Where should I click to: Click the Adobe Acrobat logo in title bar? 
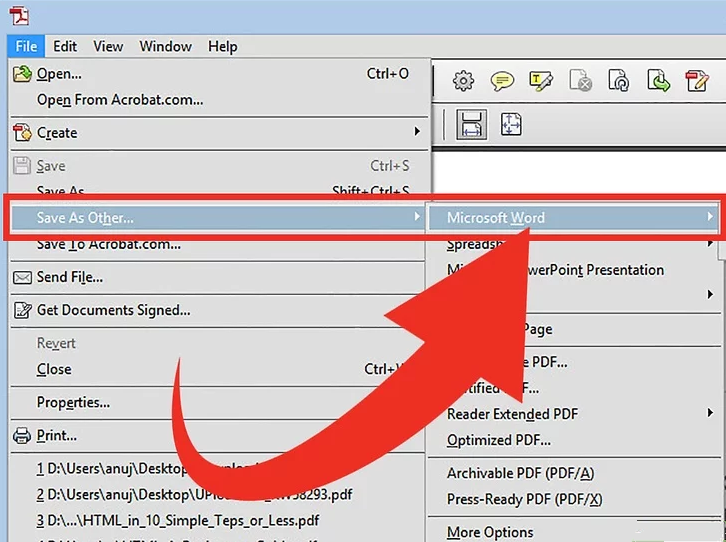tap(19, 15)
